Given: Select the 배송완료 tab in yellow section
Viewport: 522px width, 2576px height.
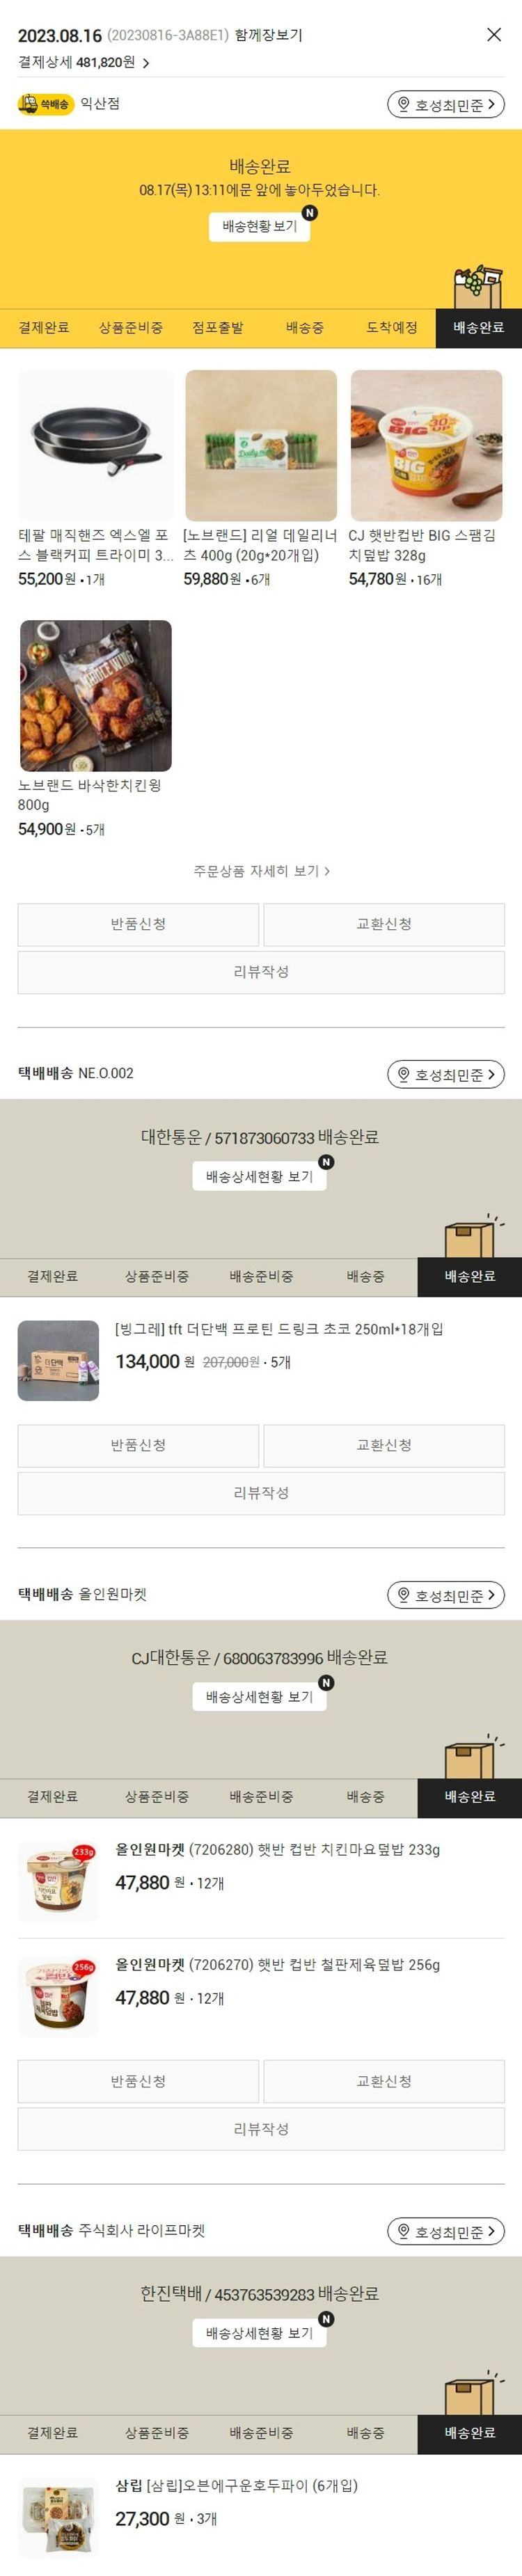Looking at the screenshot, I should 478,328.
